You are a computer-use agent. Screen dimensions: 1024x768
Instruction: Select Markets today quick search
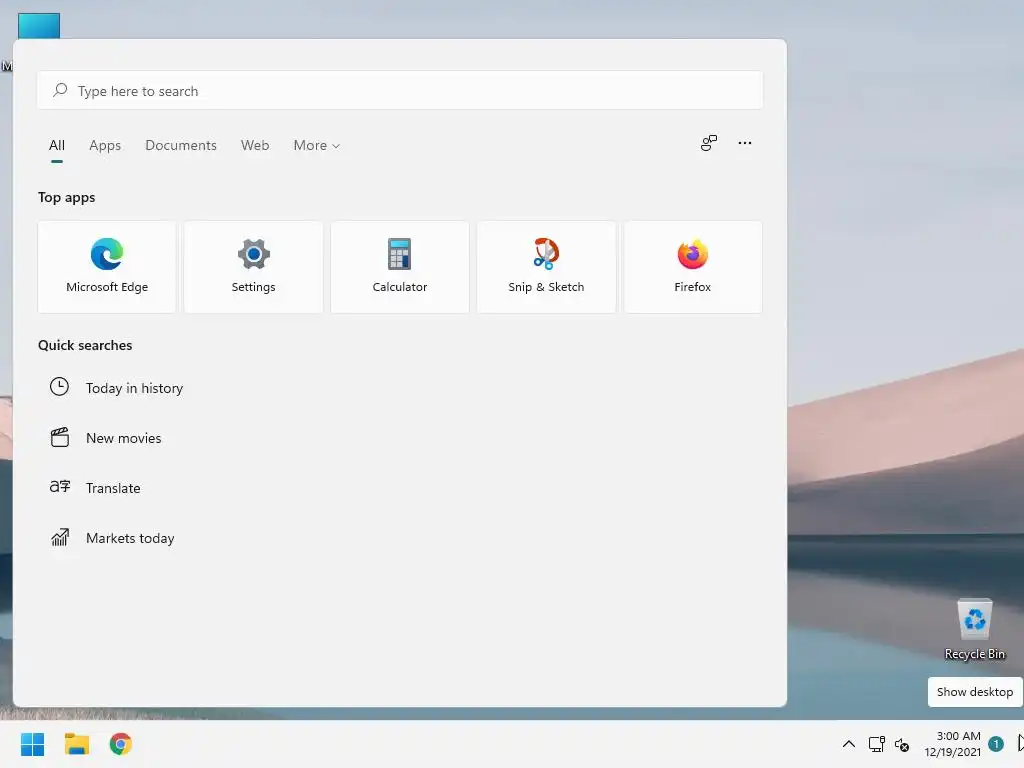click(x=130, y=538)
